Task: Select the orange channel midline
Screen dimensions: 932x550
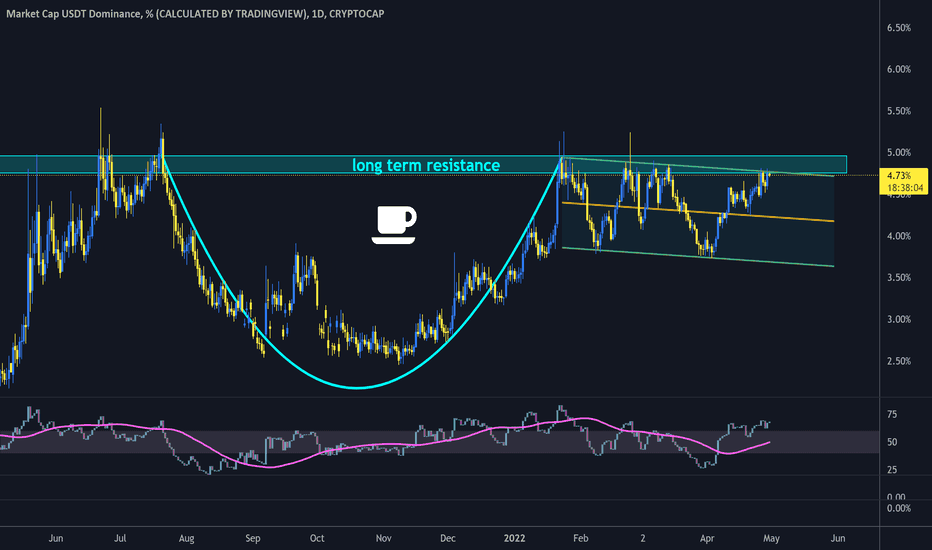Action: (x=698, y=212)
